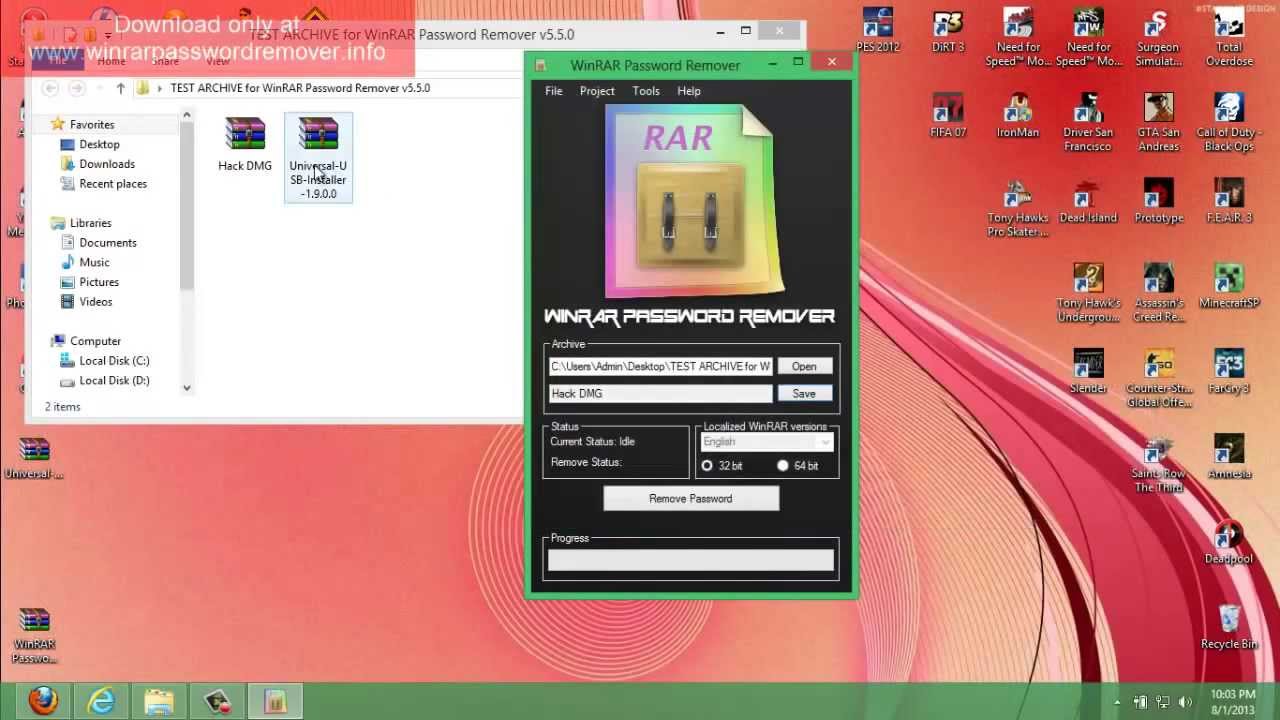Open the Tools menu
This screenshot has width=1280, height=720.
(x=646, y=91)
